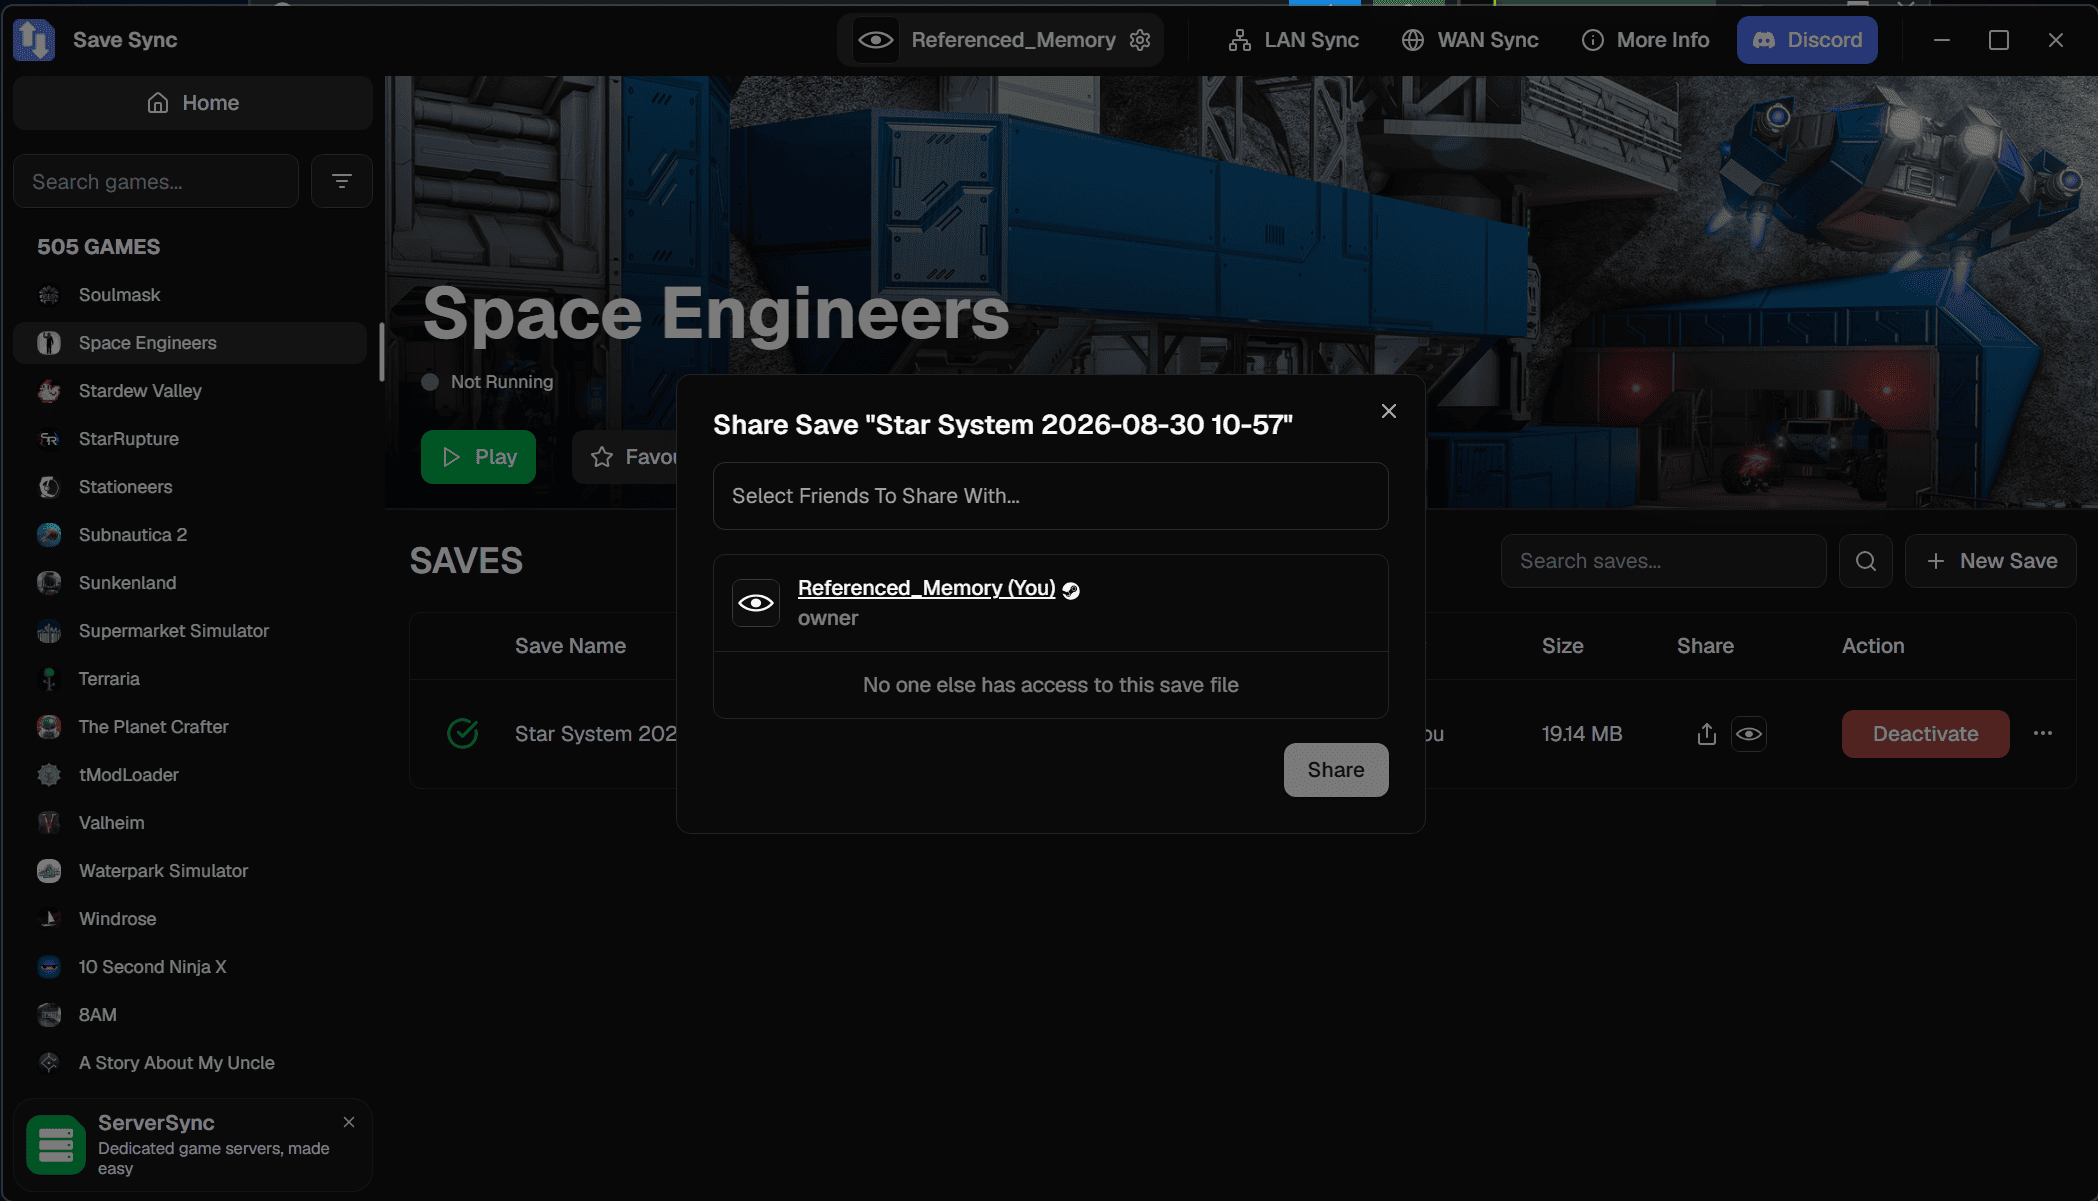The width and height of the screenshot is (2098, 1201).
Task: Toggle the active checkmark on Star System save
Action: [x=462, y=734]
